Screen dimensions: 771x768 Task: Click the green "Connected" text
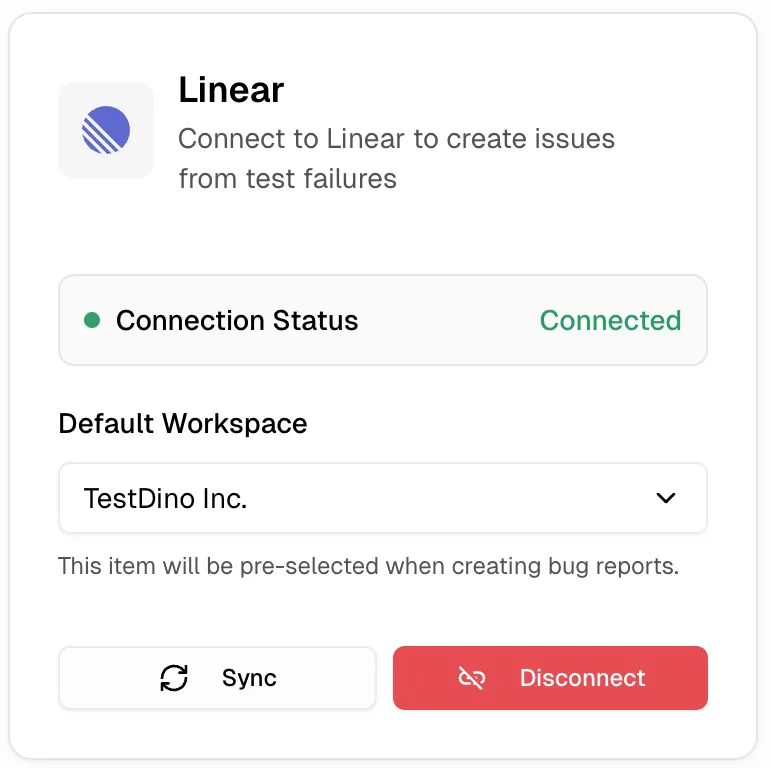click(x=610, y=321)
